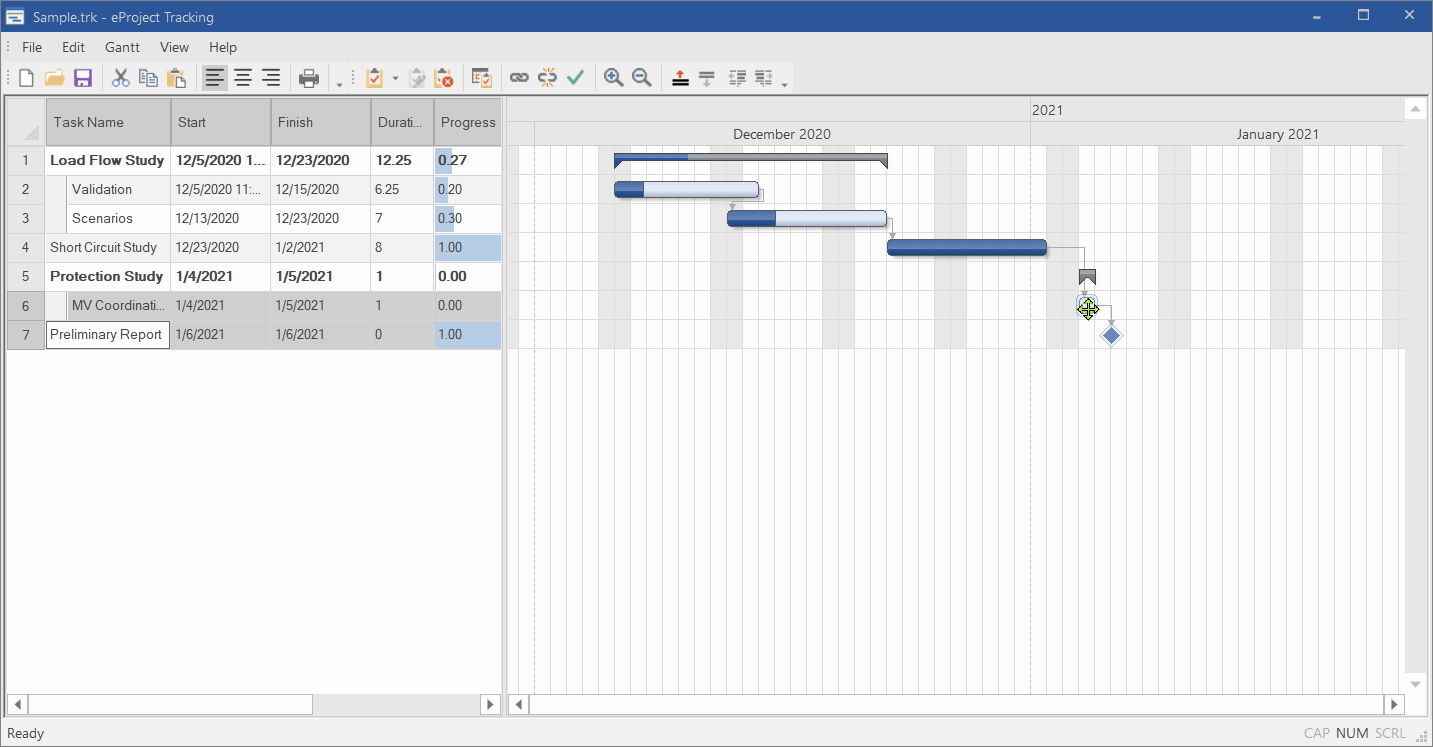1433x747 pixels.
Task: Toggle left text alignment in the toolbar
Action: coord(213,77)
